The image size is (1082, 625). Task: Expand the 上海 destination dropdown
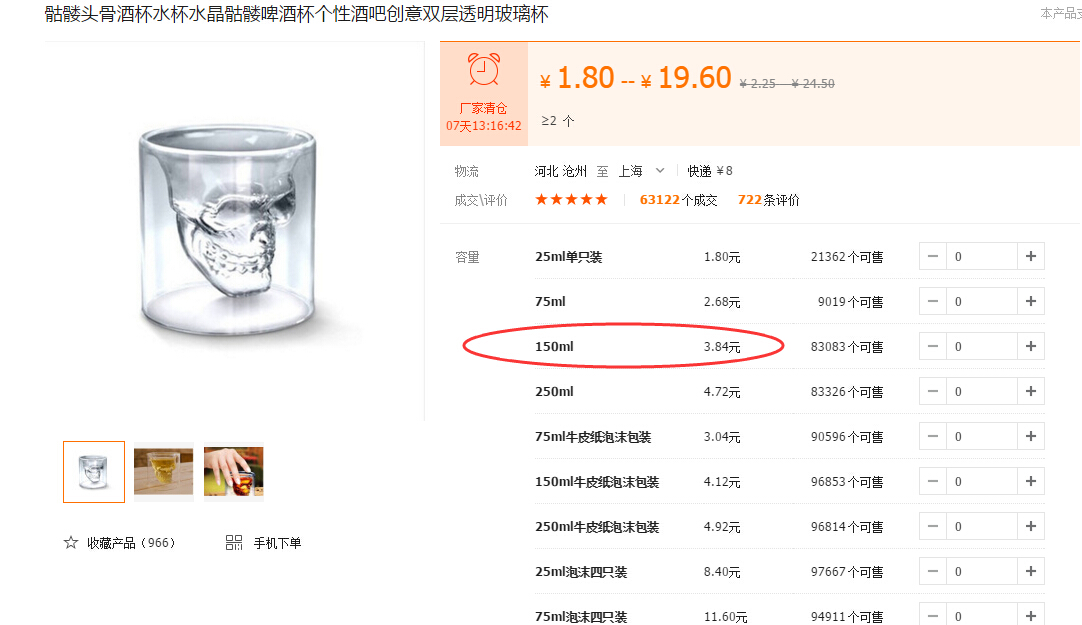(641, 171)
